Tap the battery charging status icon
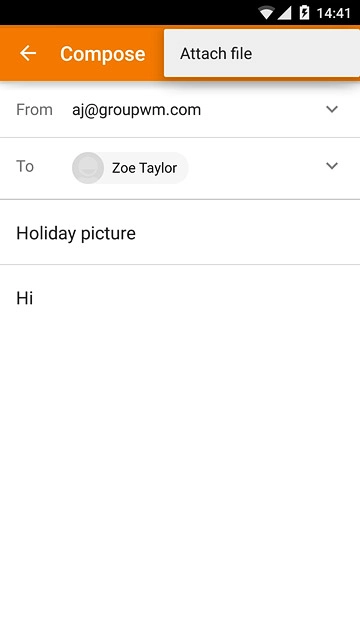This screenshot has width=360, height=640. click(x=304, y=13)
